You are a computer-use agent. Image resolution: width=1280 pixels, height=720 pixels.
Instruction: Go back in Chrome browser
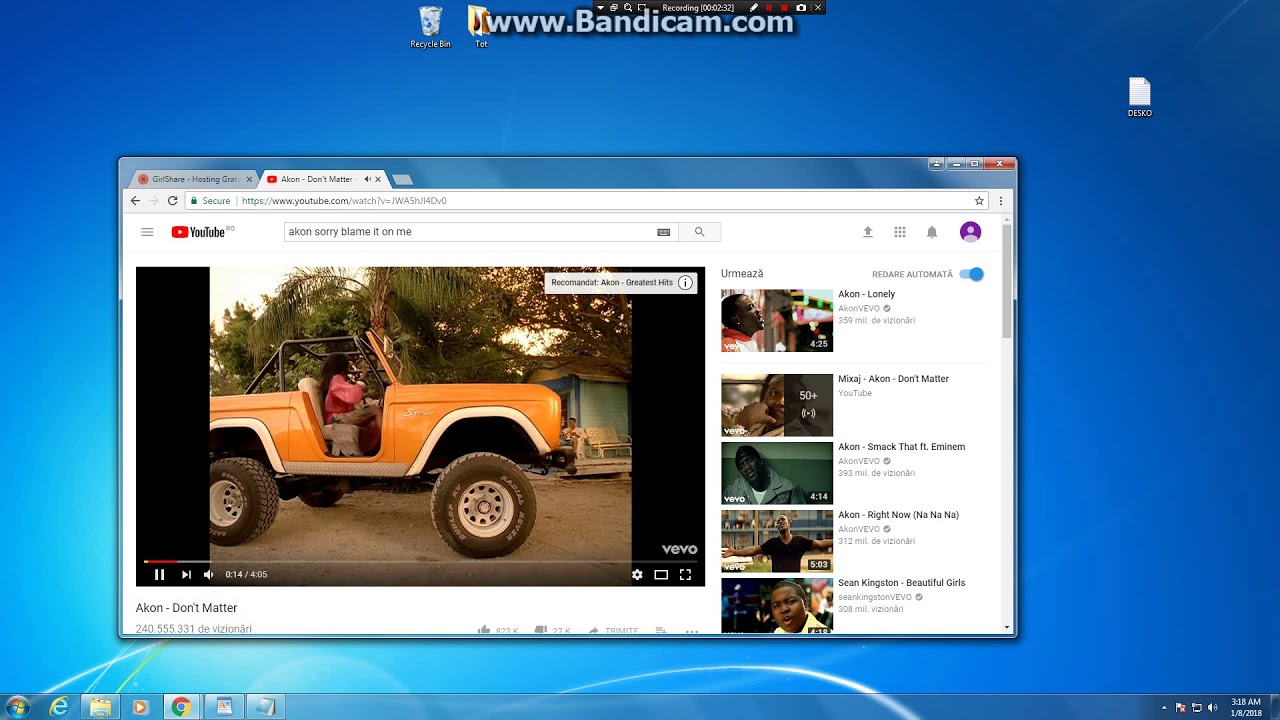135,201
